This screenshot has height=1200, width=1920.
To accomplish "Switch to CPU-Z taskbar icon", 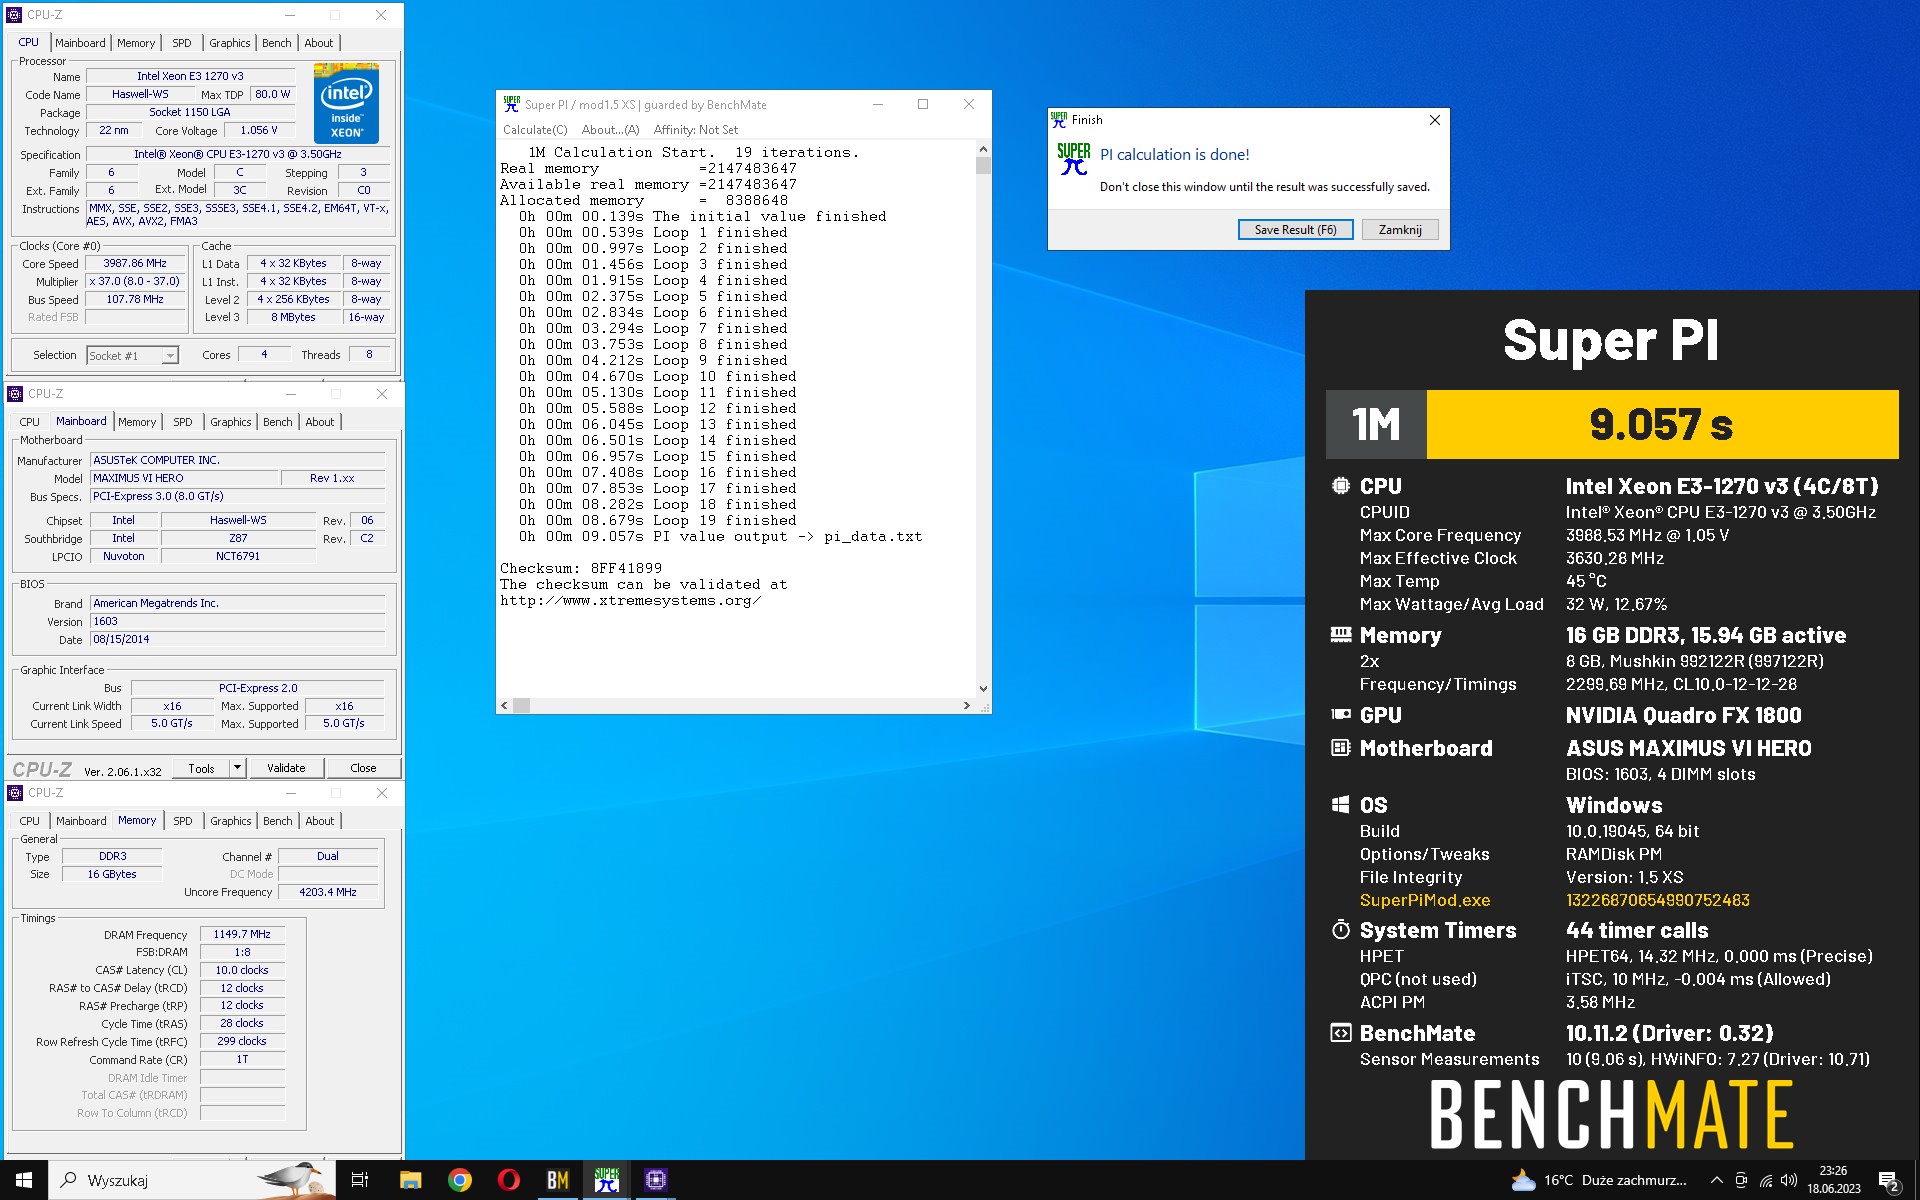I will click(656, 1180).
